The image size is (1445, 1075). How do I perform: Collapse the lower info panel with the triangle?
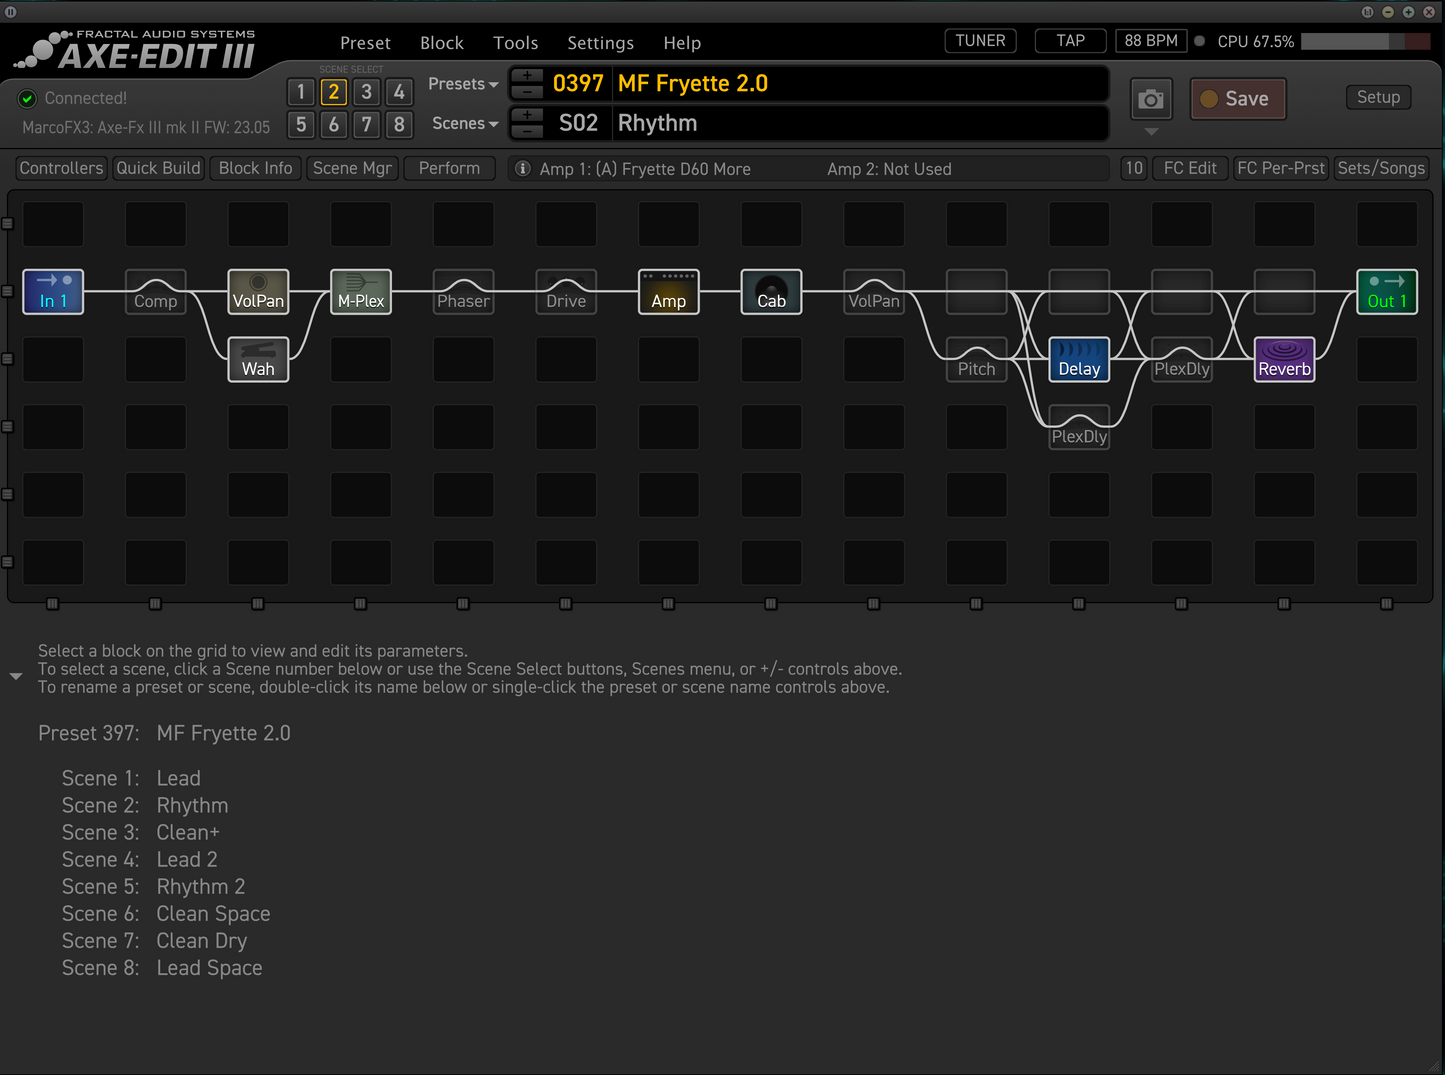[x=16, y=676]
